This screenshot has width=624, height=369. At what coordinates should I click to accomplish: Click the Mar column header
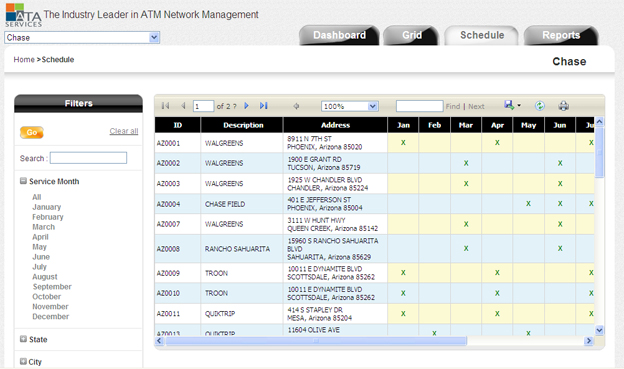click(466, 125)
